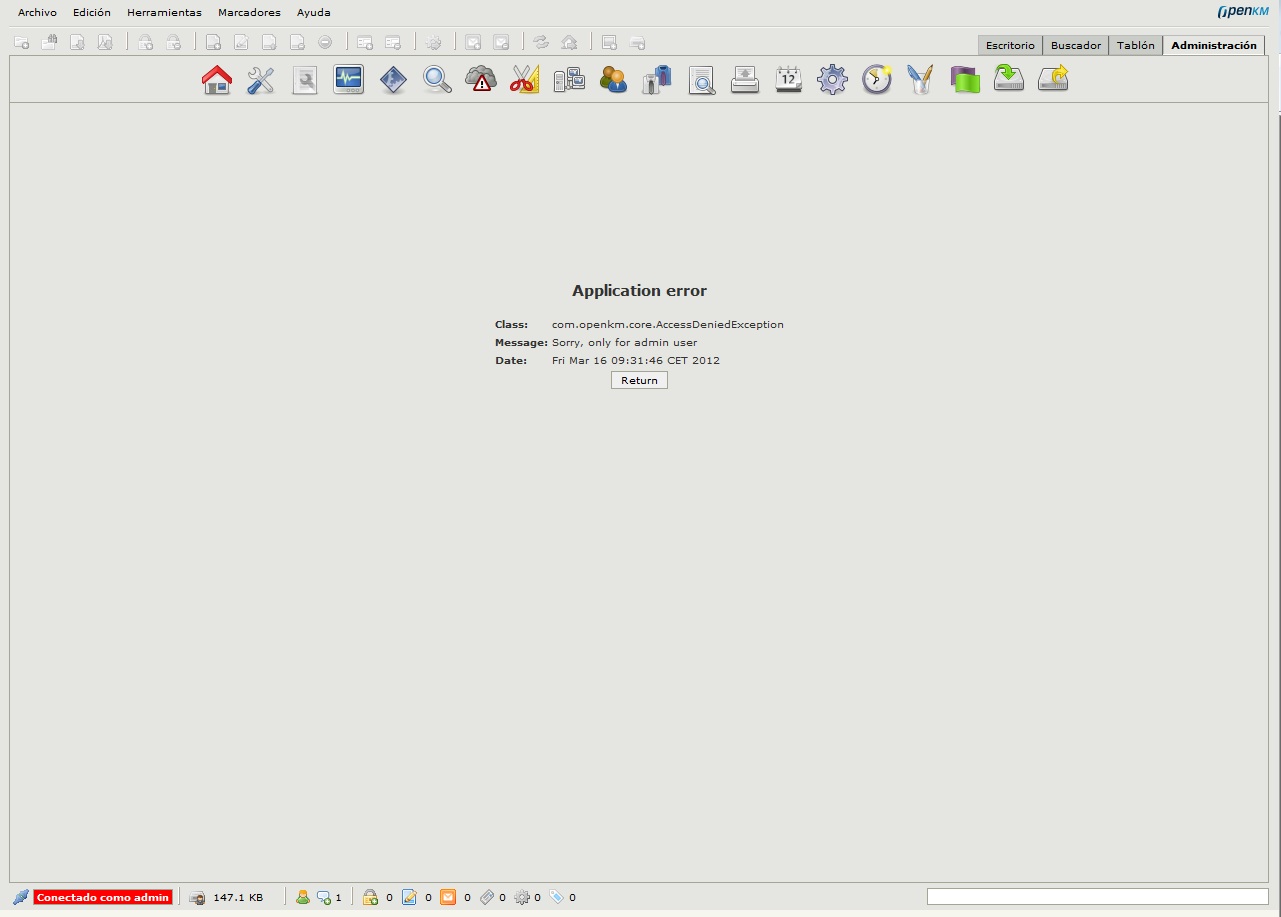The image size is (1281, 917).
Task: Open the green and purple folders icon
Action: click(x=965, y=79)
